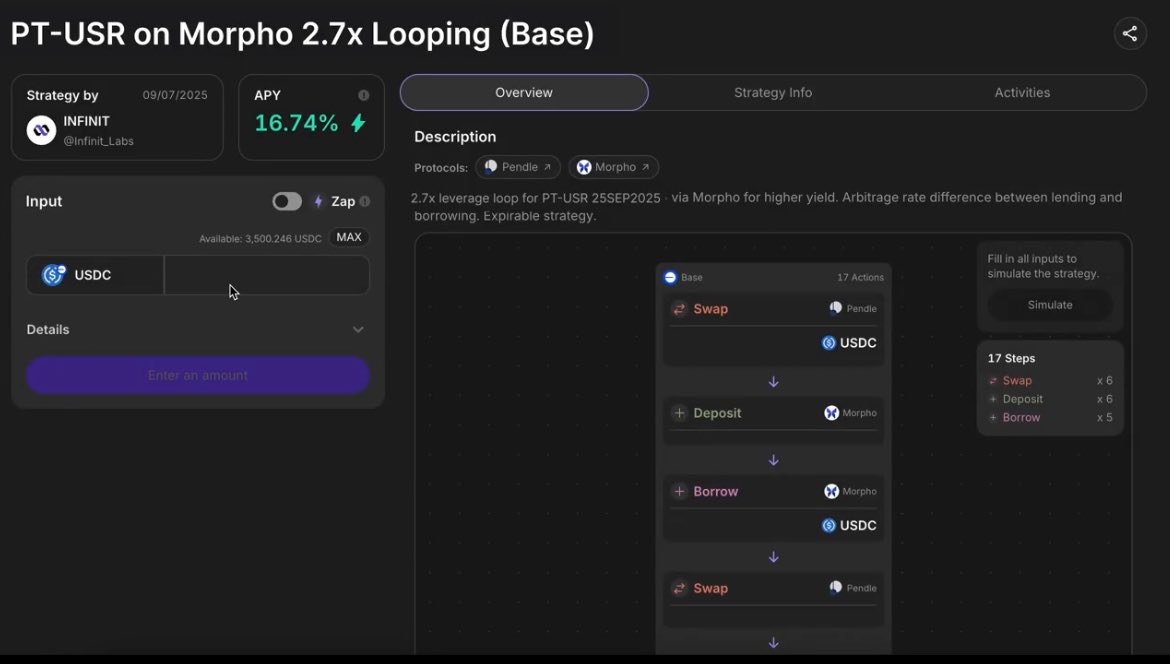The height and width of the screenshot is (664, 1170).
Task: Toggle the Zap switch on
Action: (x=287, y=201)
